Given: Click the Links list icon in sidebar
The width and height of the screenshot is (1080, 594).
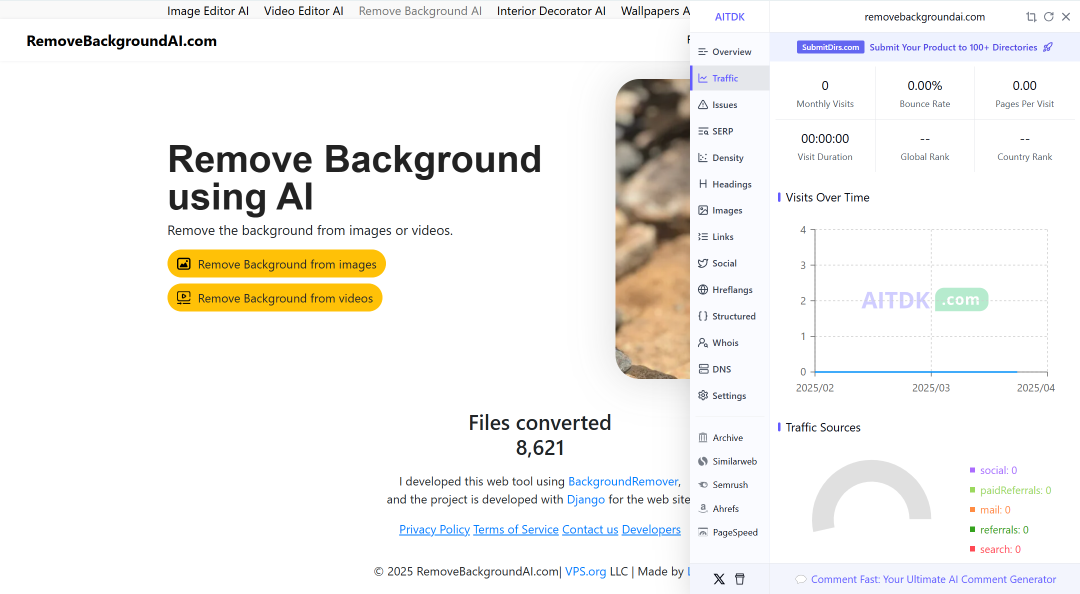Looking at the screenshot, I should (x=703, y=236).
